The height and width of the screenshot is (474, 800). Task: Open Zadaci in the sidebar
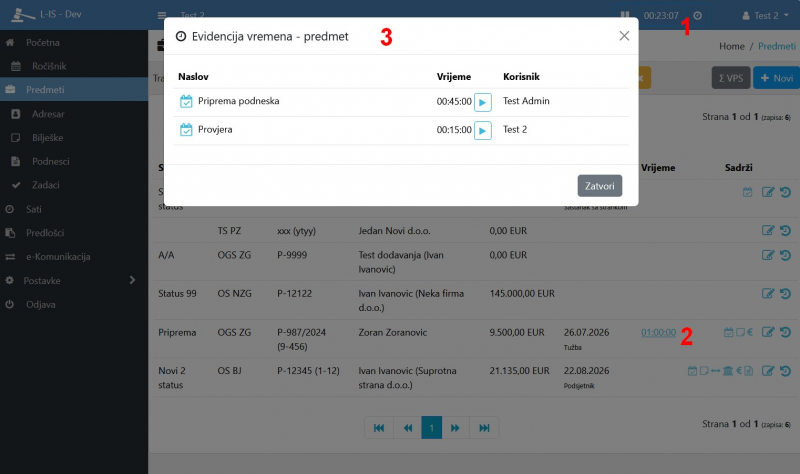[x=74, y=185]
